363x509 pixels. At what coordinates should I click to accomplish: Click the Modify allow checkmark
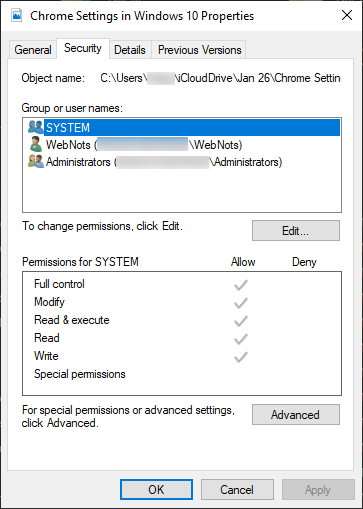click(241, 303)
